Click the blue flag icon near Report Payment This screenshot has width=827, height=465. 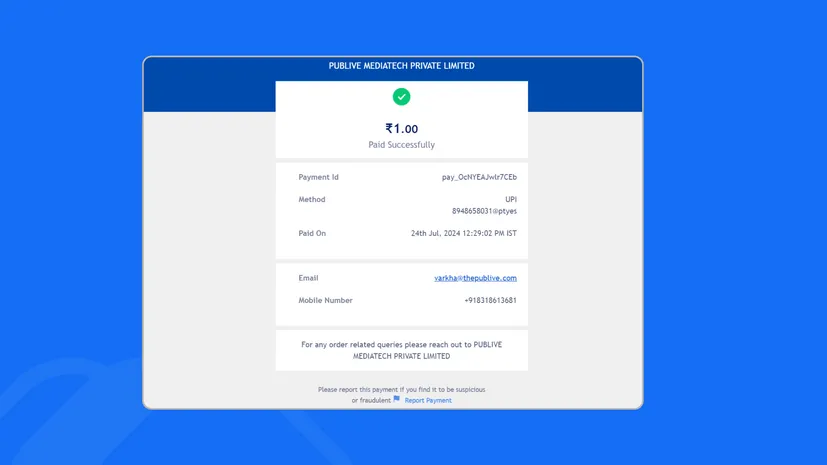(x=397, y=399)
